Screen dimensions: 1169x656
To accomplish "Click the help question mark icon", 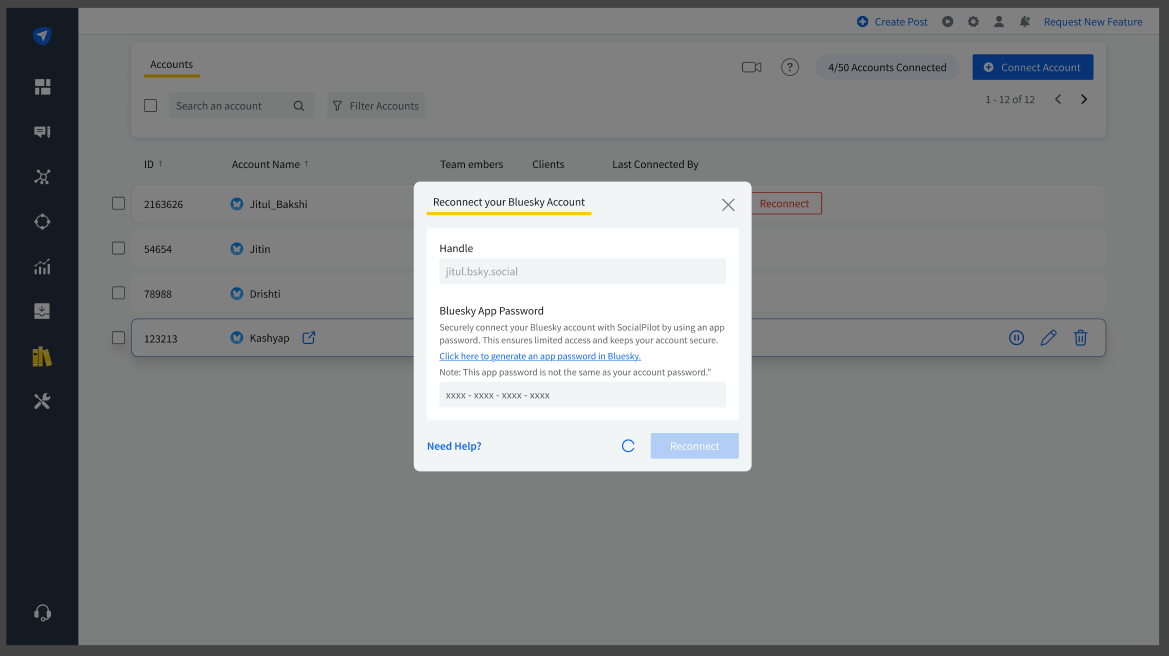I will (790, 67).
